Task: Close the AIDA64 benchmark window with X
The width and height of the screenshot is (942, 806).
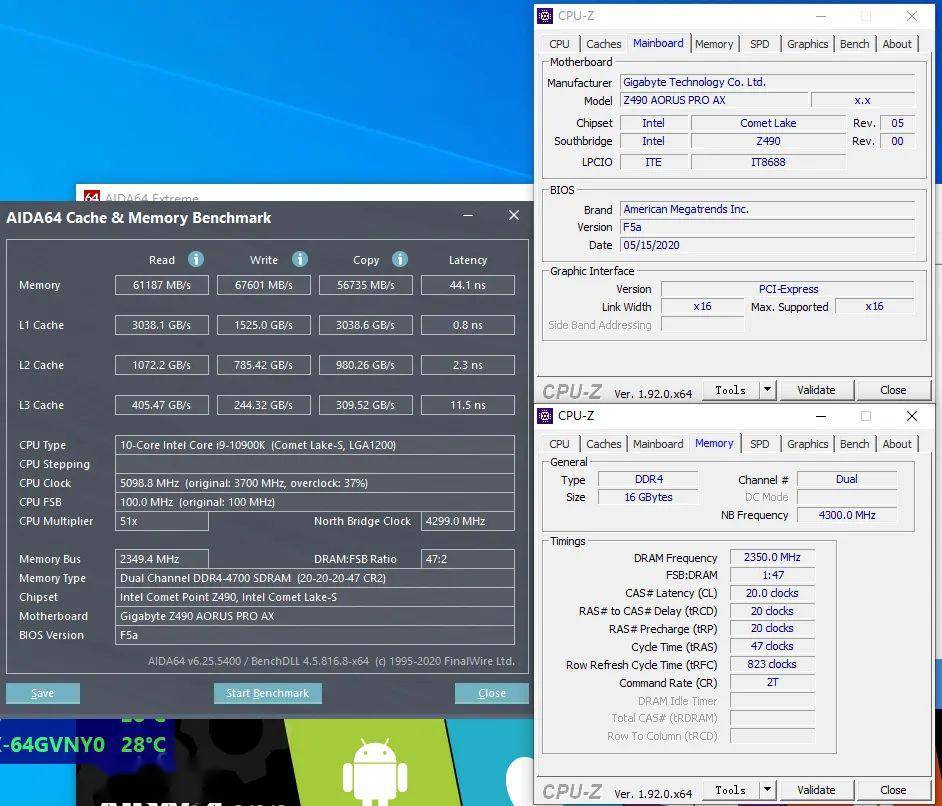Action: 514,215
